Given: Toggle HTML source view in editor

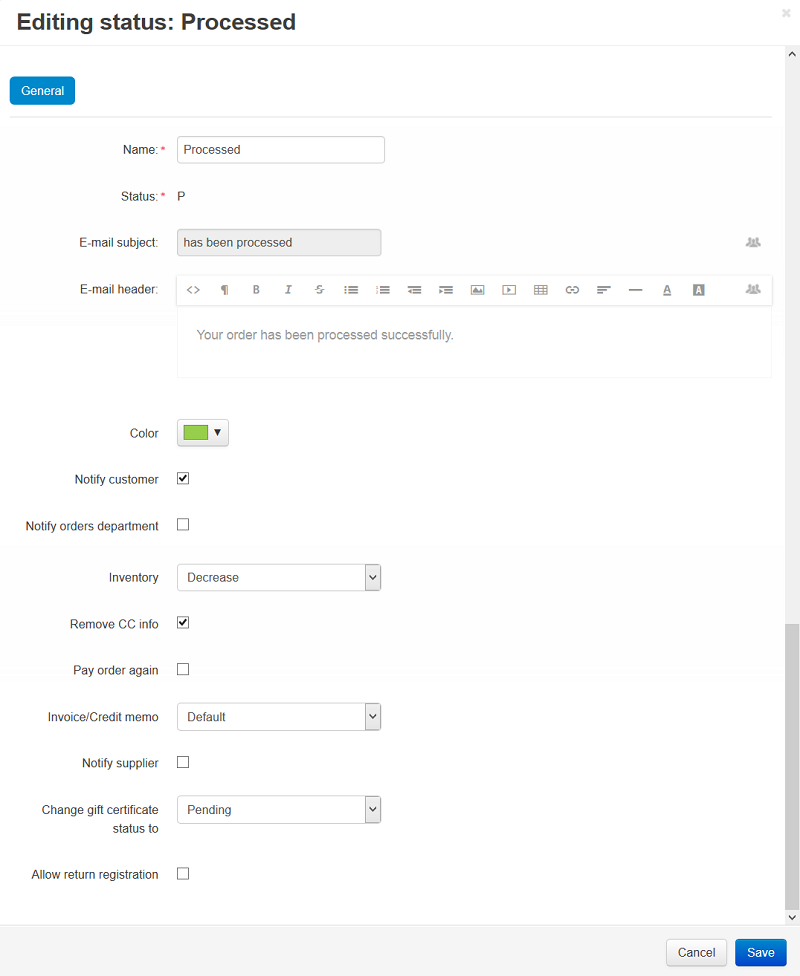Looking at the screenshot, I should [x=193, y=290].
